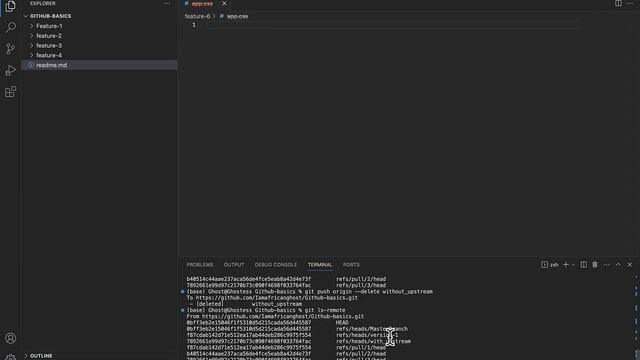
Task: Click the feature-6 breadcrumb
Action: pos(197,16)
